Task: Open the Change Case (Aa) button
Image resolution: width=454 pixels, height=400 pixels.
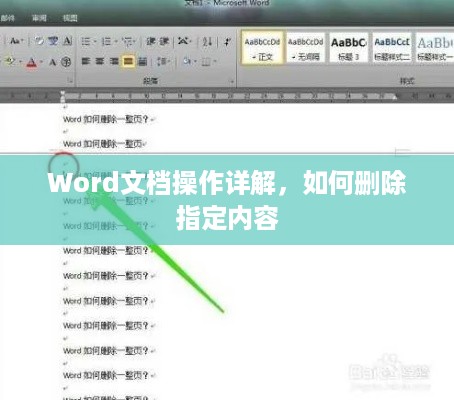Action: pos(14,41)
